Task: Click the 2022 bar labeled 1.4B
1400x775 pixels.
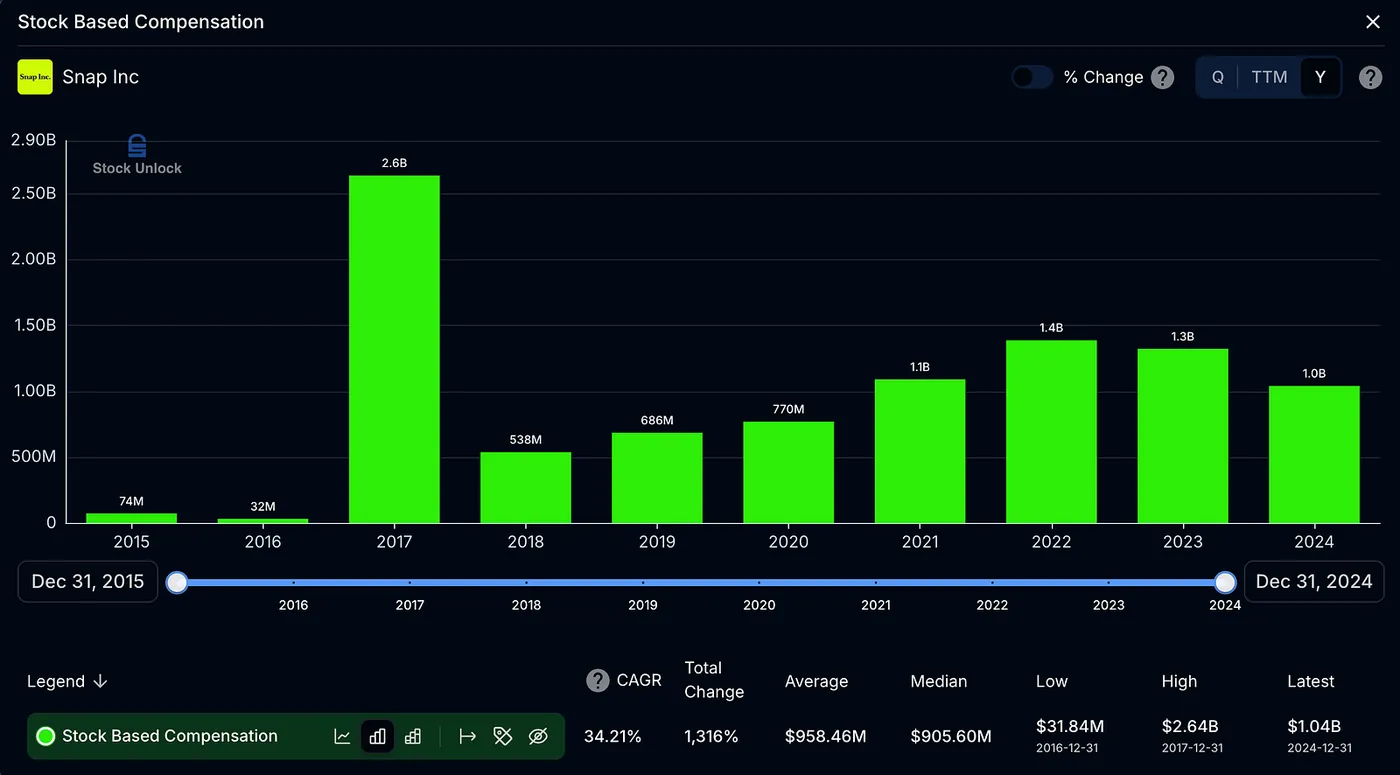Action: pyautogui.click(x=1051, y=432)
